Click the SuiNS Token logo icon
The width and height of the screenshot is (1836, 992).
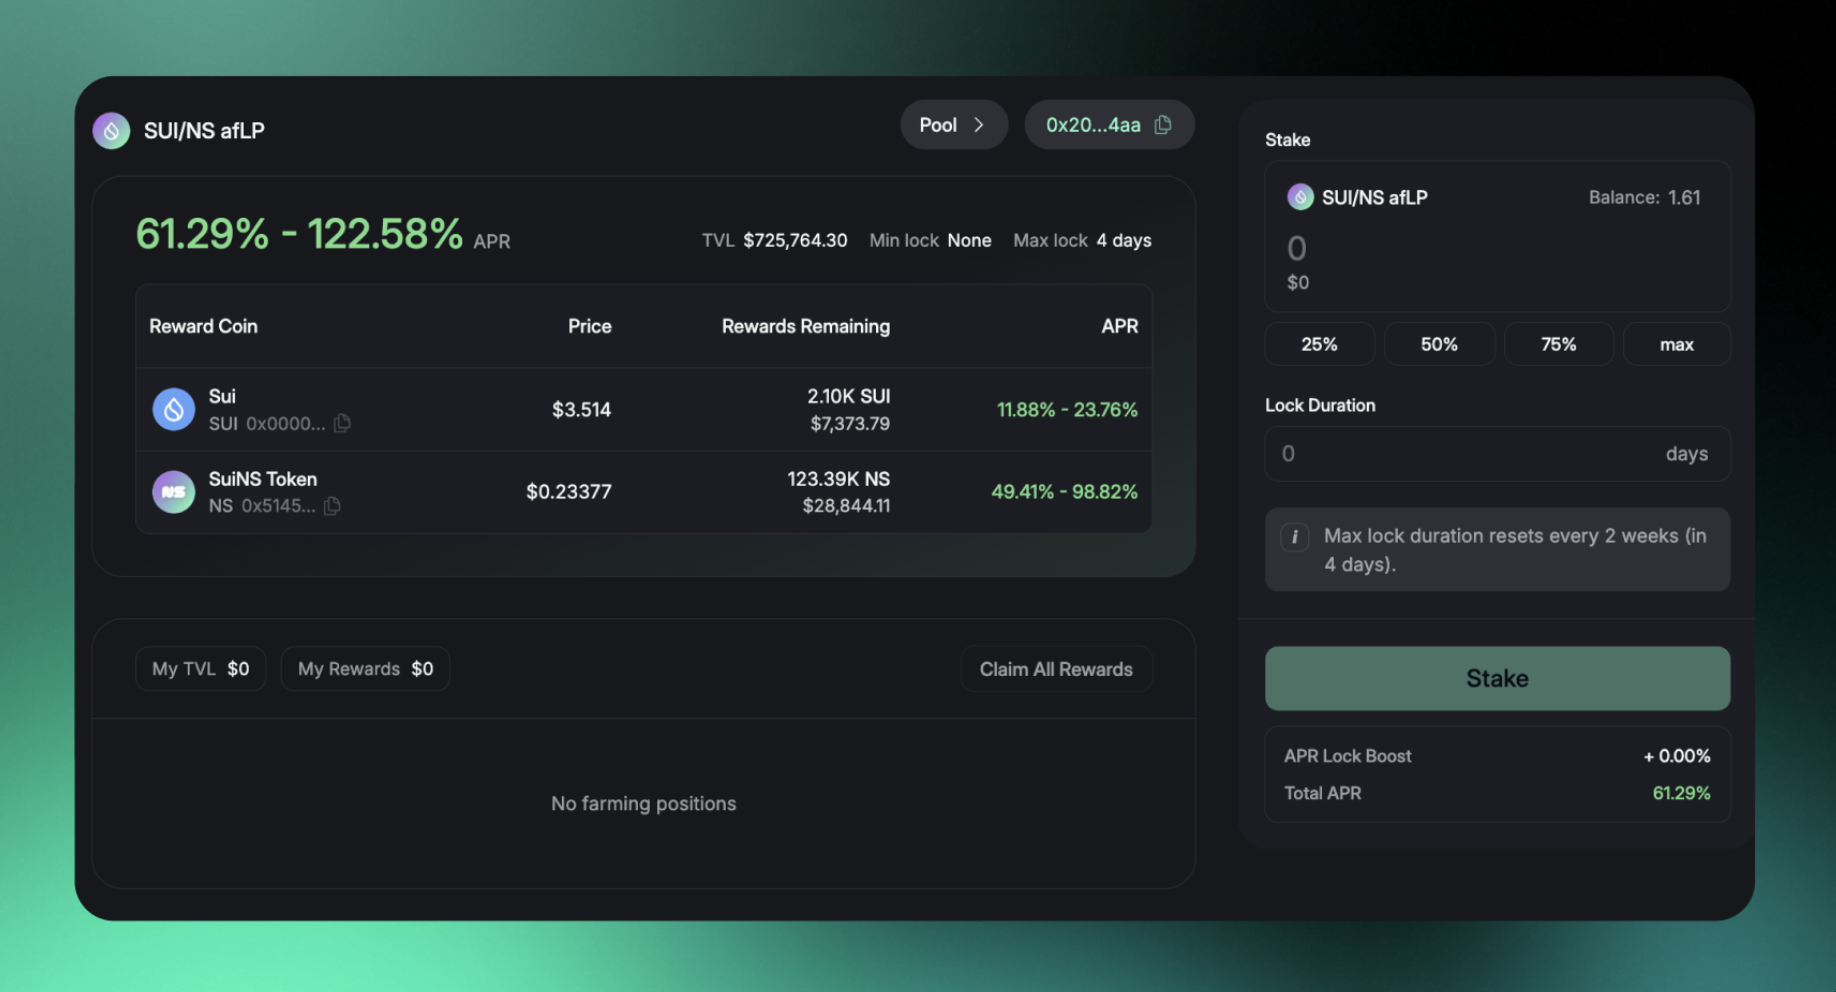click(173, 492)
